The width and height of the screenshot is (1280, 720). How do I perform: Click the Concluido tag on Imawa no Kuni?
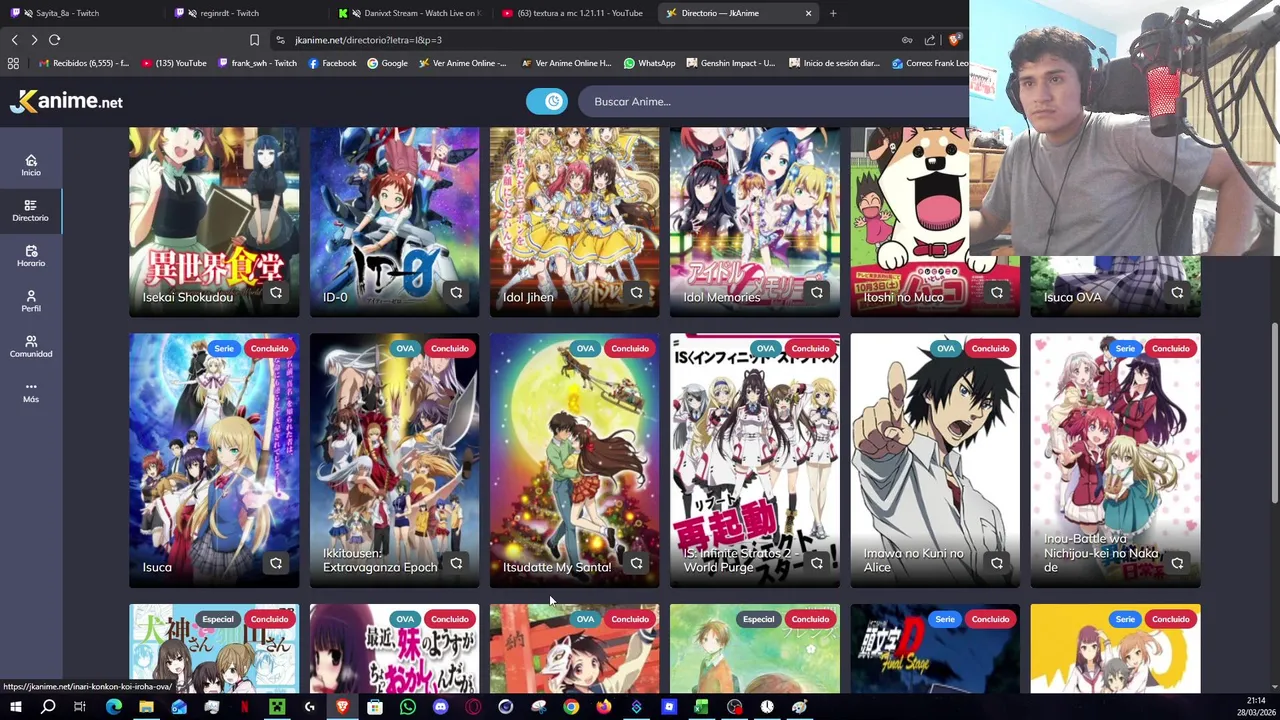coord(990,348)
